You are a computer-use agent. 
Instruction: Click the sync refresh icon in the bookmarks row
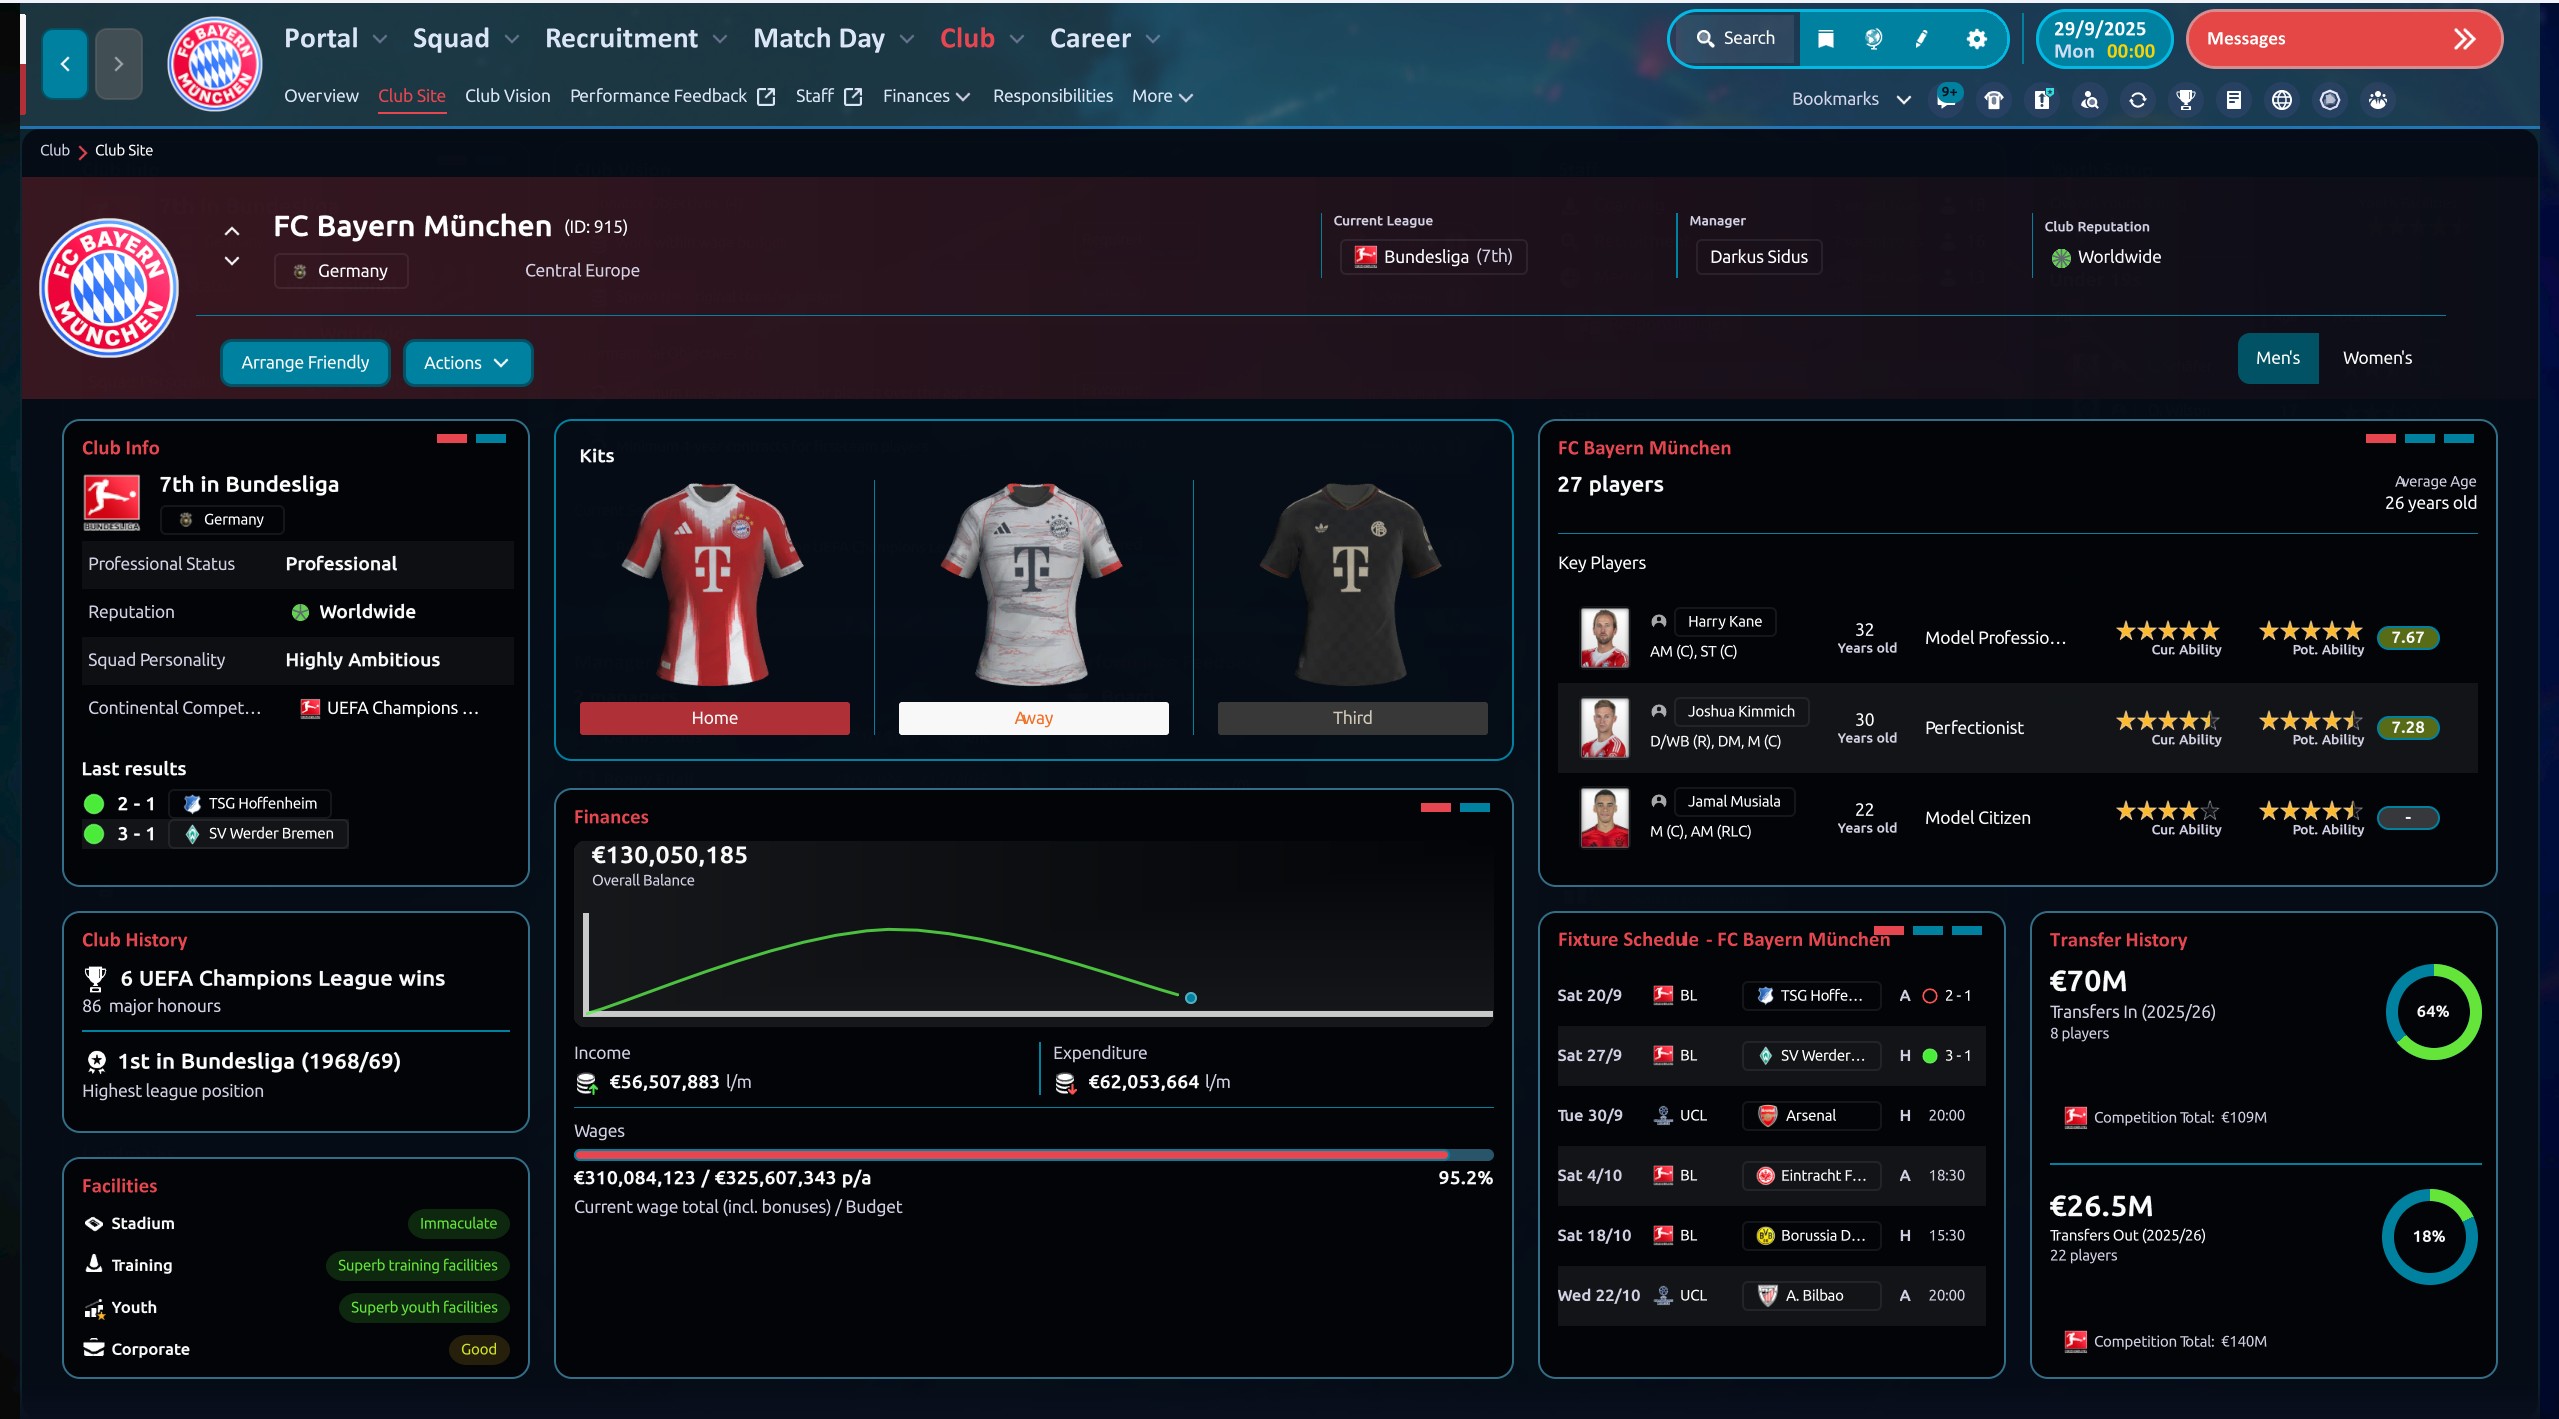[2137, 99]
